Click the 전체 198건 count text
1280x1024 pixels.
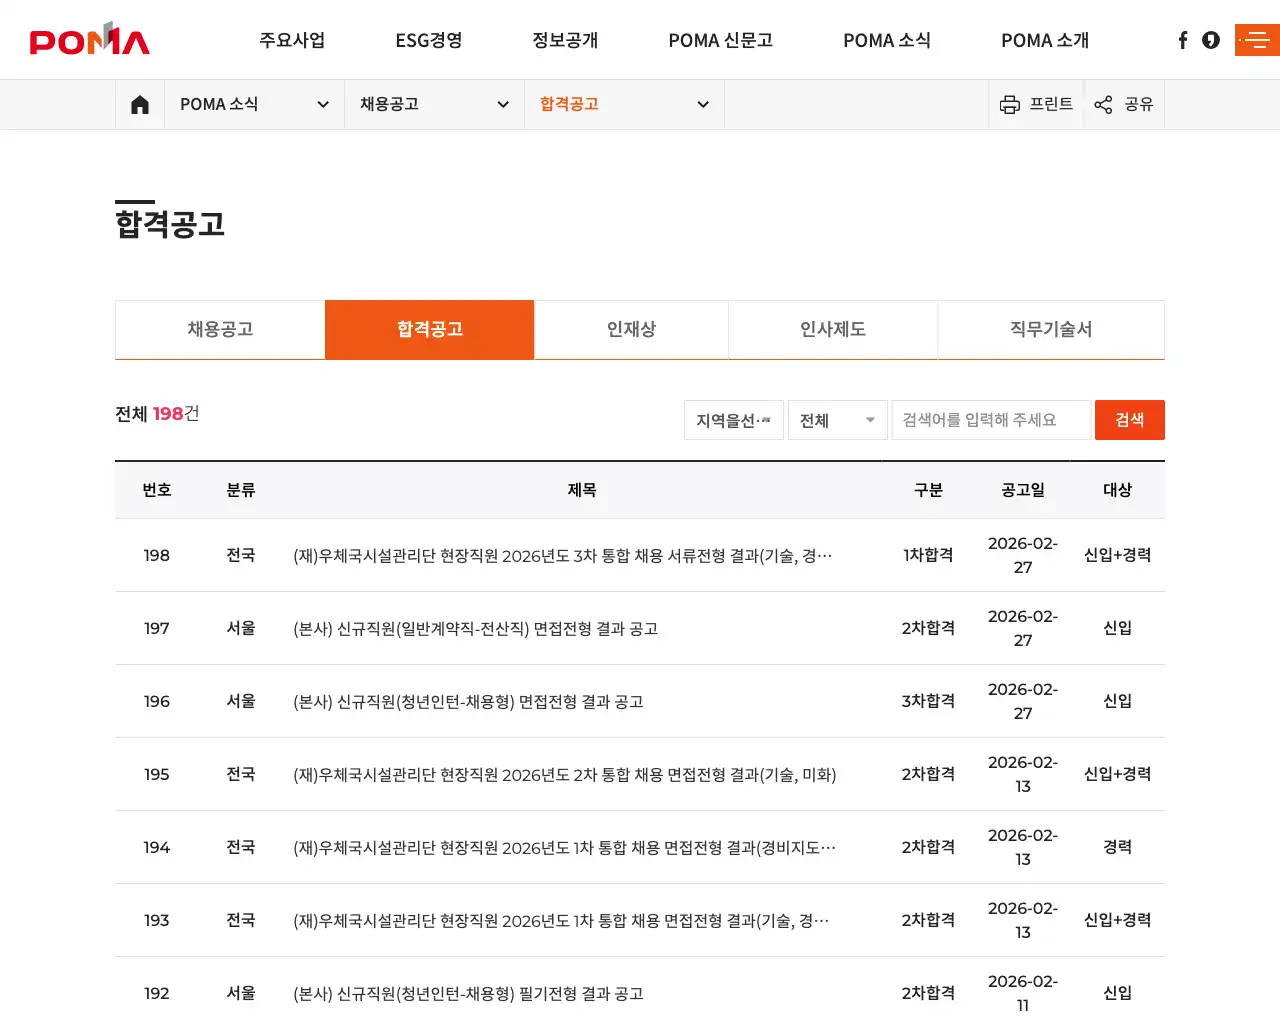(157, 413)
